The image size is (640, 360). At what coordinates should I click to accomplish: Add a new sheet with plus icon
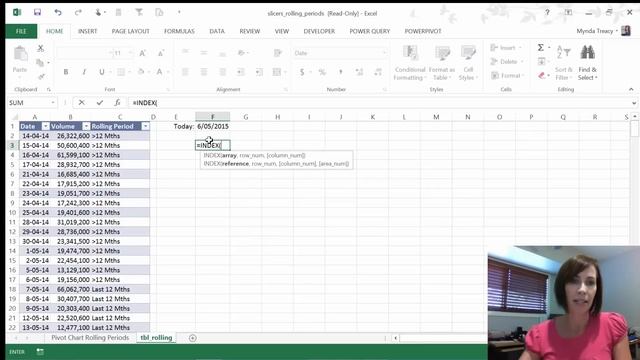pyautogui.click(x=193, y=338)
